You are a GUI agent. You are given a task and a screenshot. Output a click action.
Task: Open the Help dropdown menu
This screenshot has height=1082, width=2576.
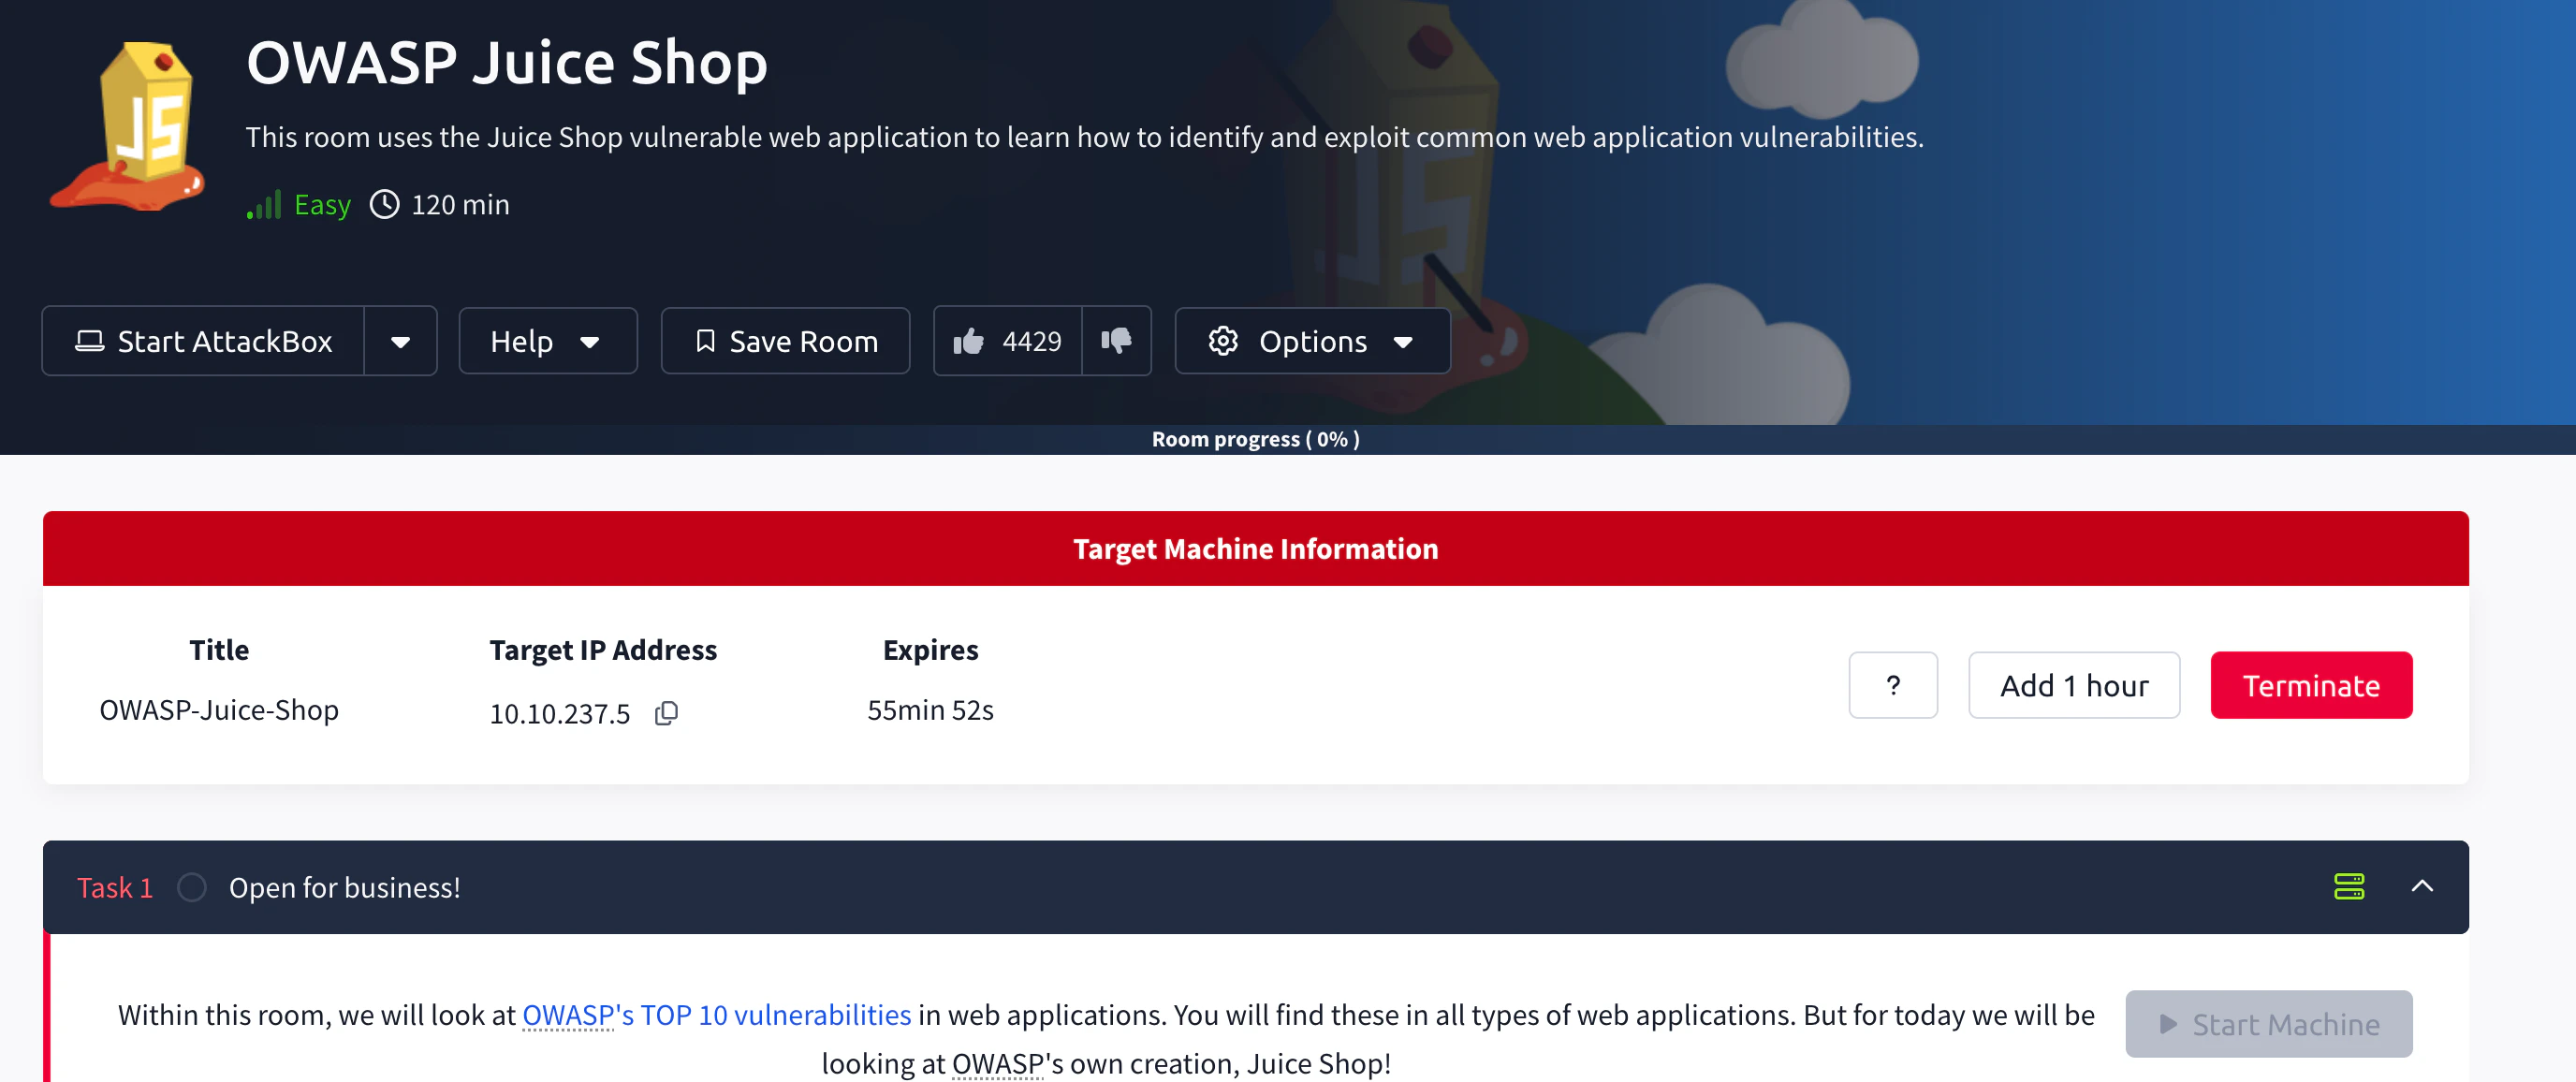(x=547, y=341)
